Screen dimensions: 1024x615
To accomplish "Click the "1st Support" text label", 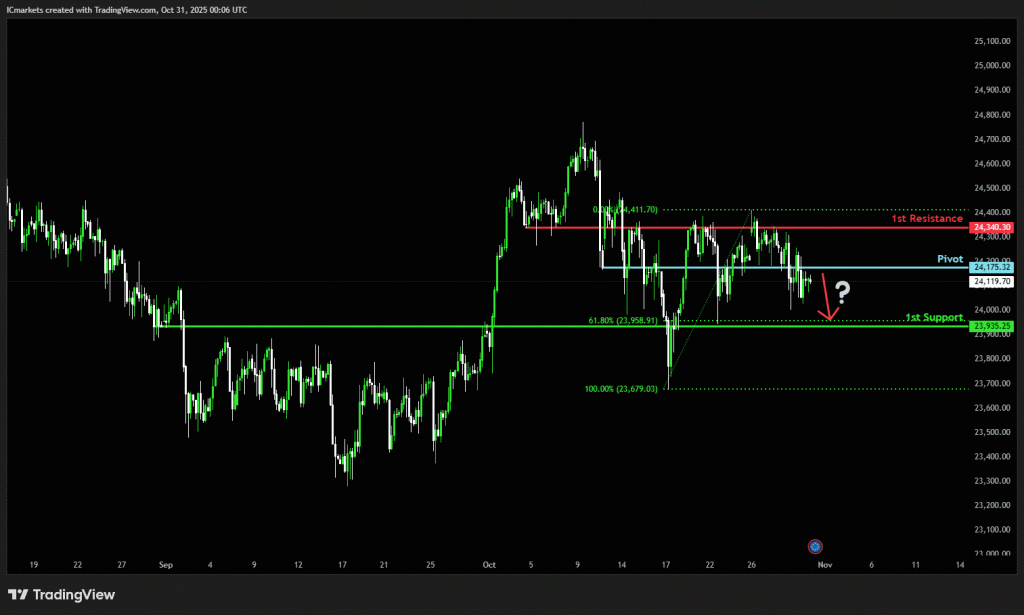I will coord(934,317).
